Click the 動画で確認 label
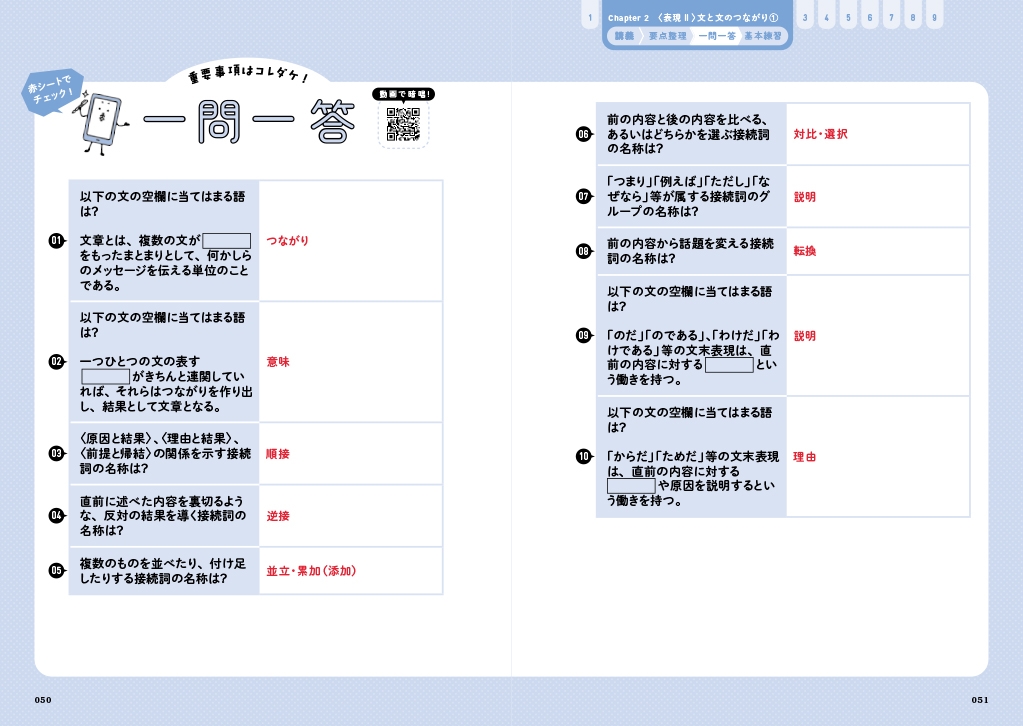 click(402, 94)
